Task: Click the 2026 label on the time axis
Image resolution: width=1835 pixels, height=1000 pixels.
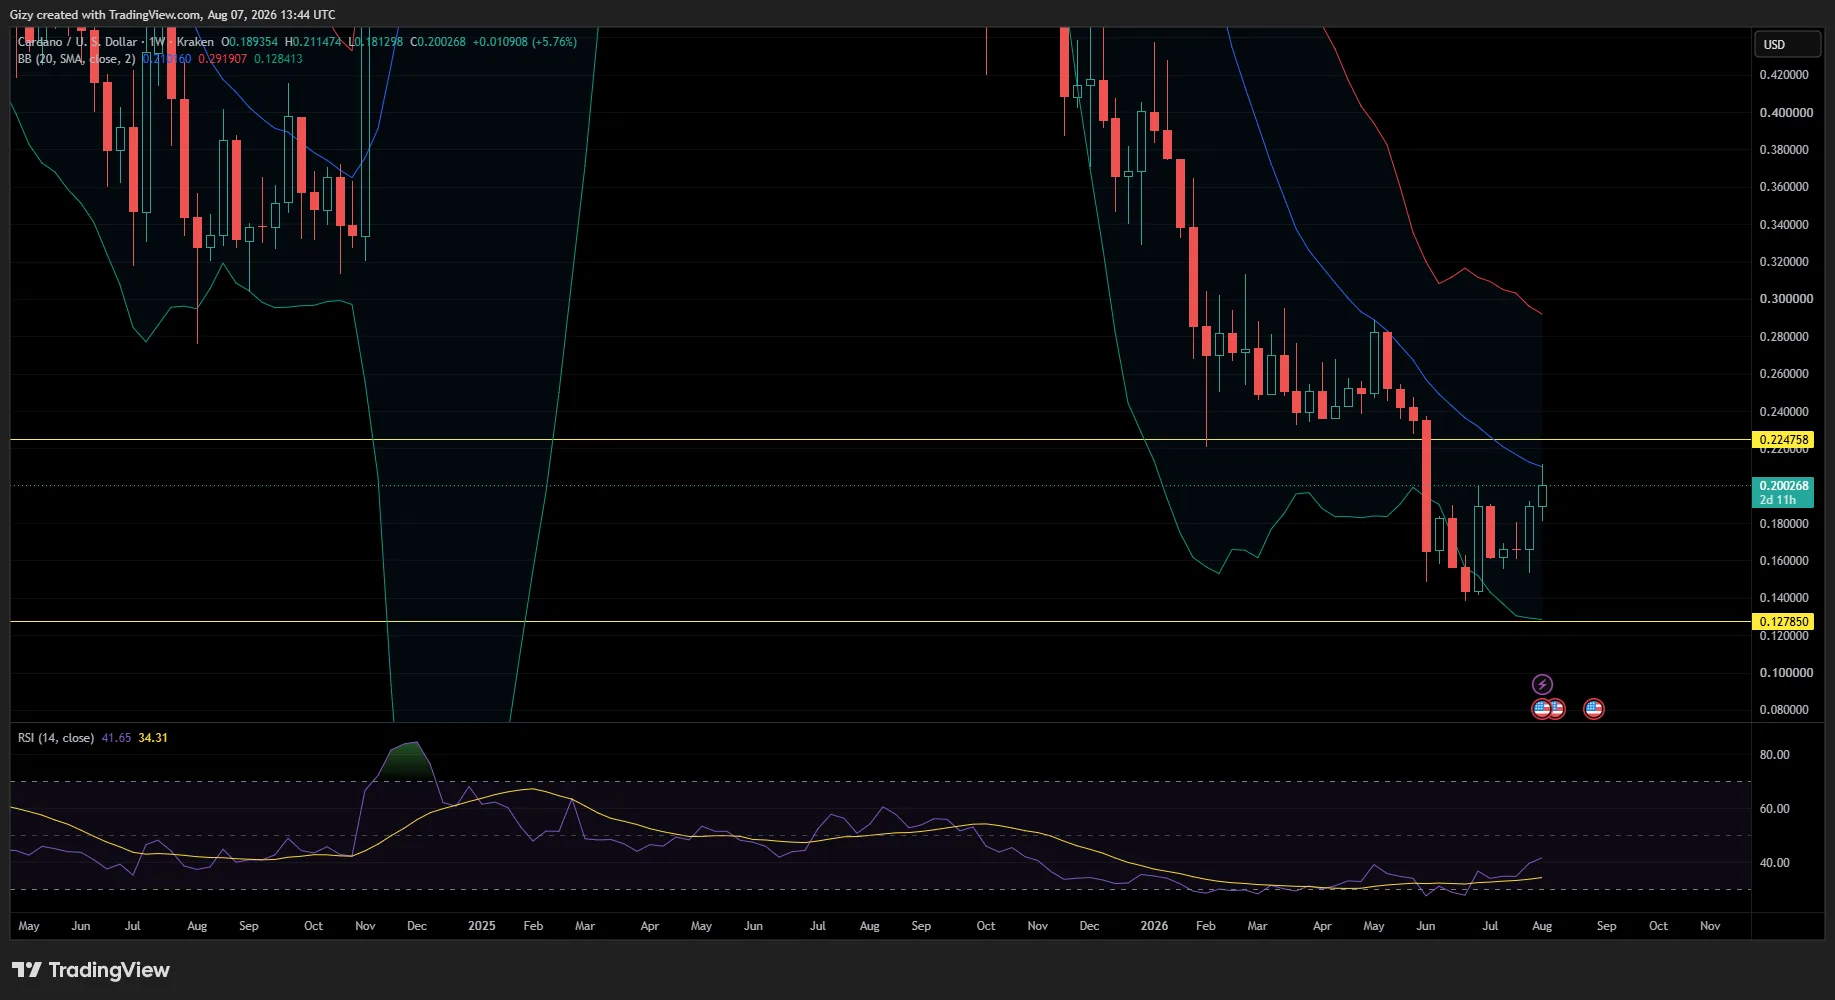Action: point(1154,926)
